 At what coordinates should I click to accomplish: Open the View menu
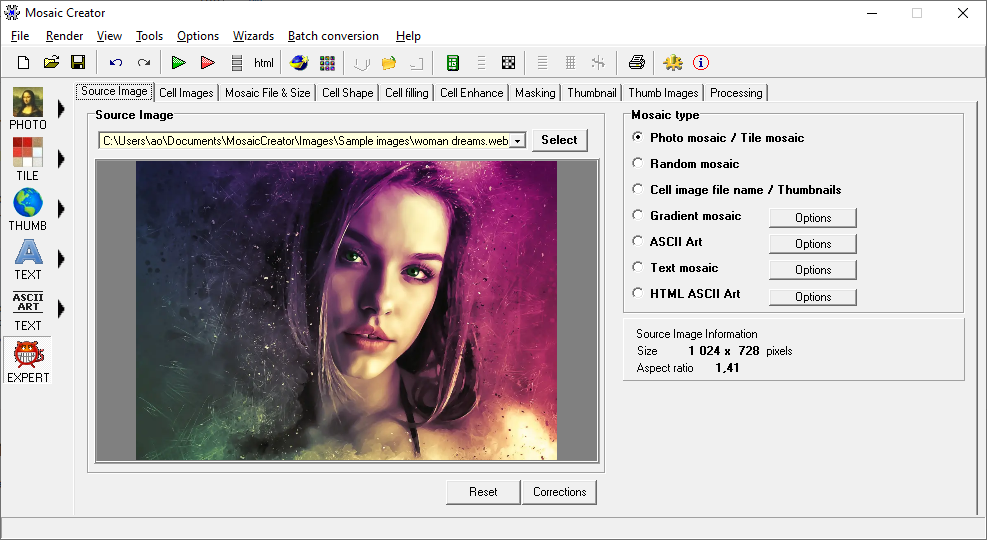109,36
